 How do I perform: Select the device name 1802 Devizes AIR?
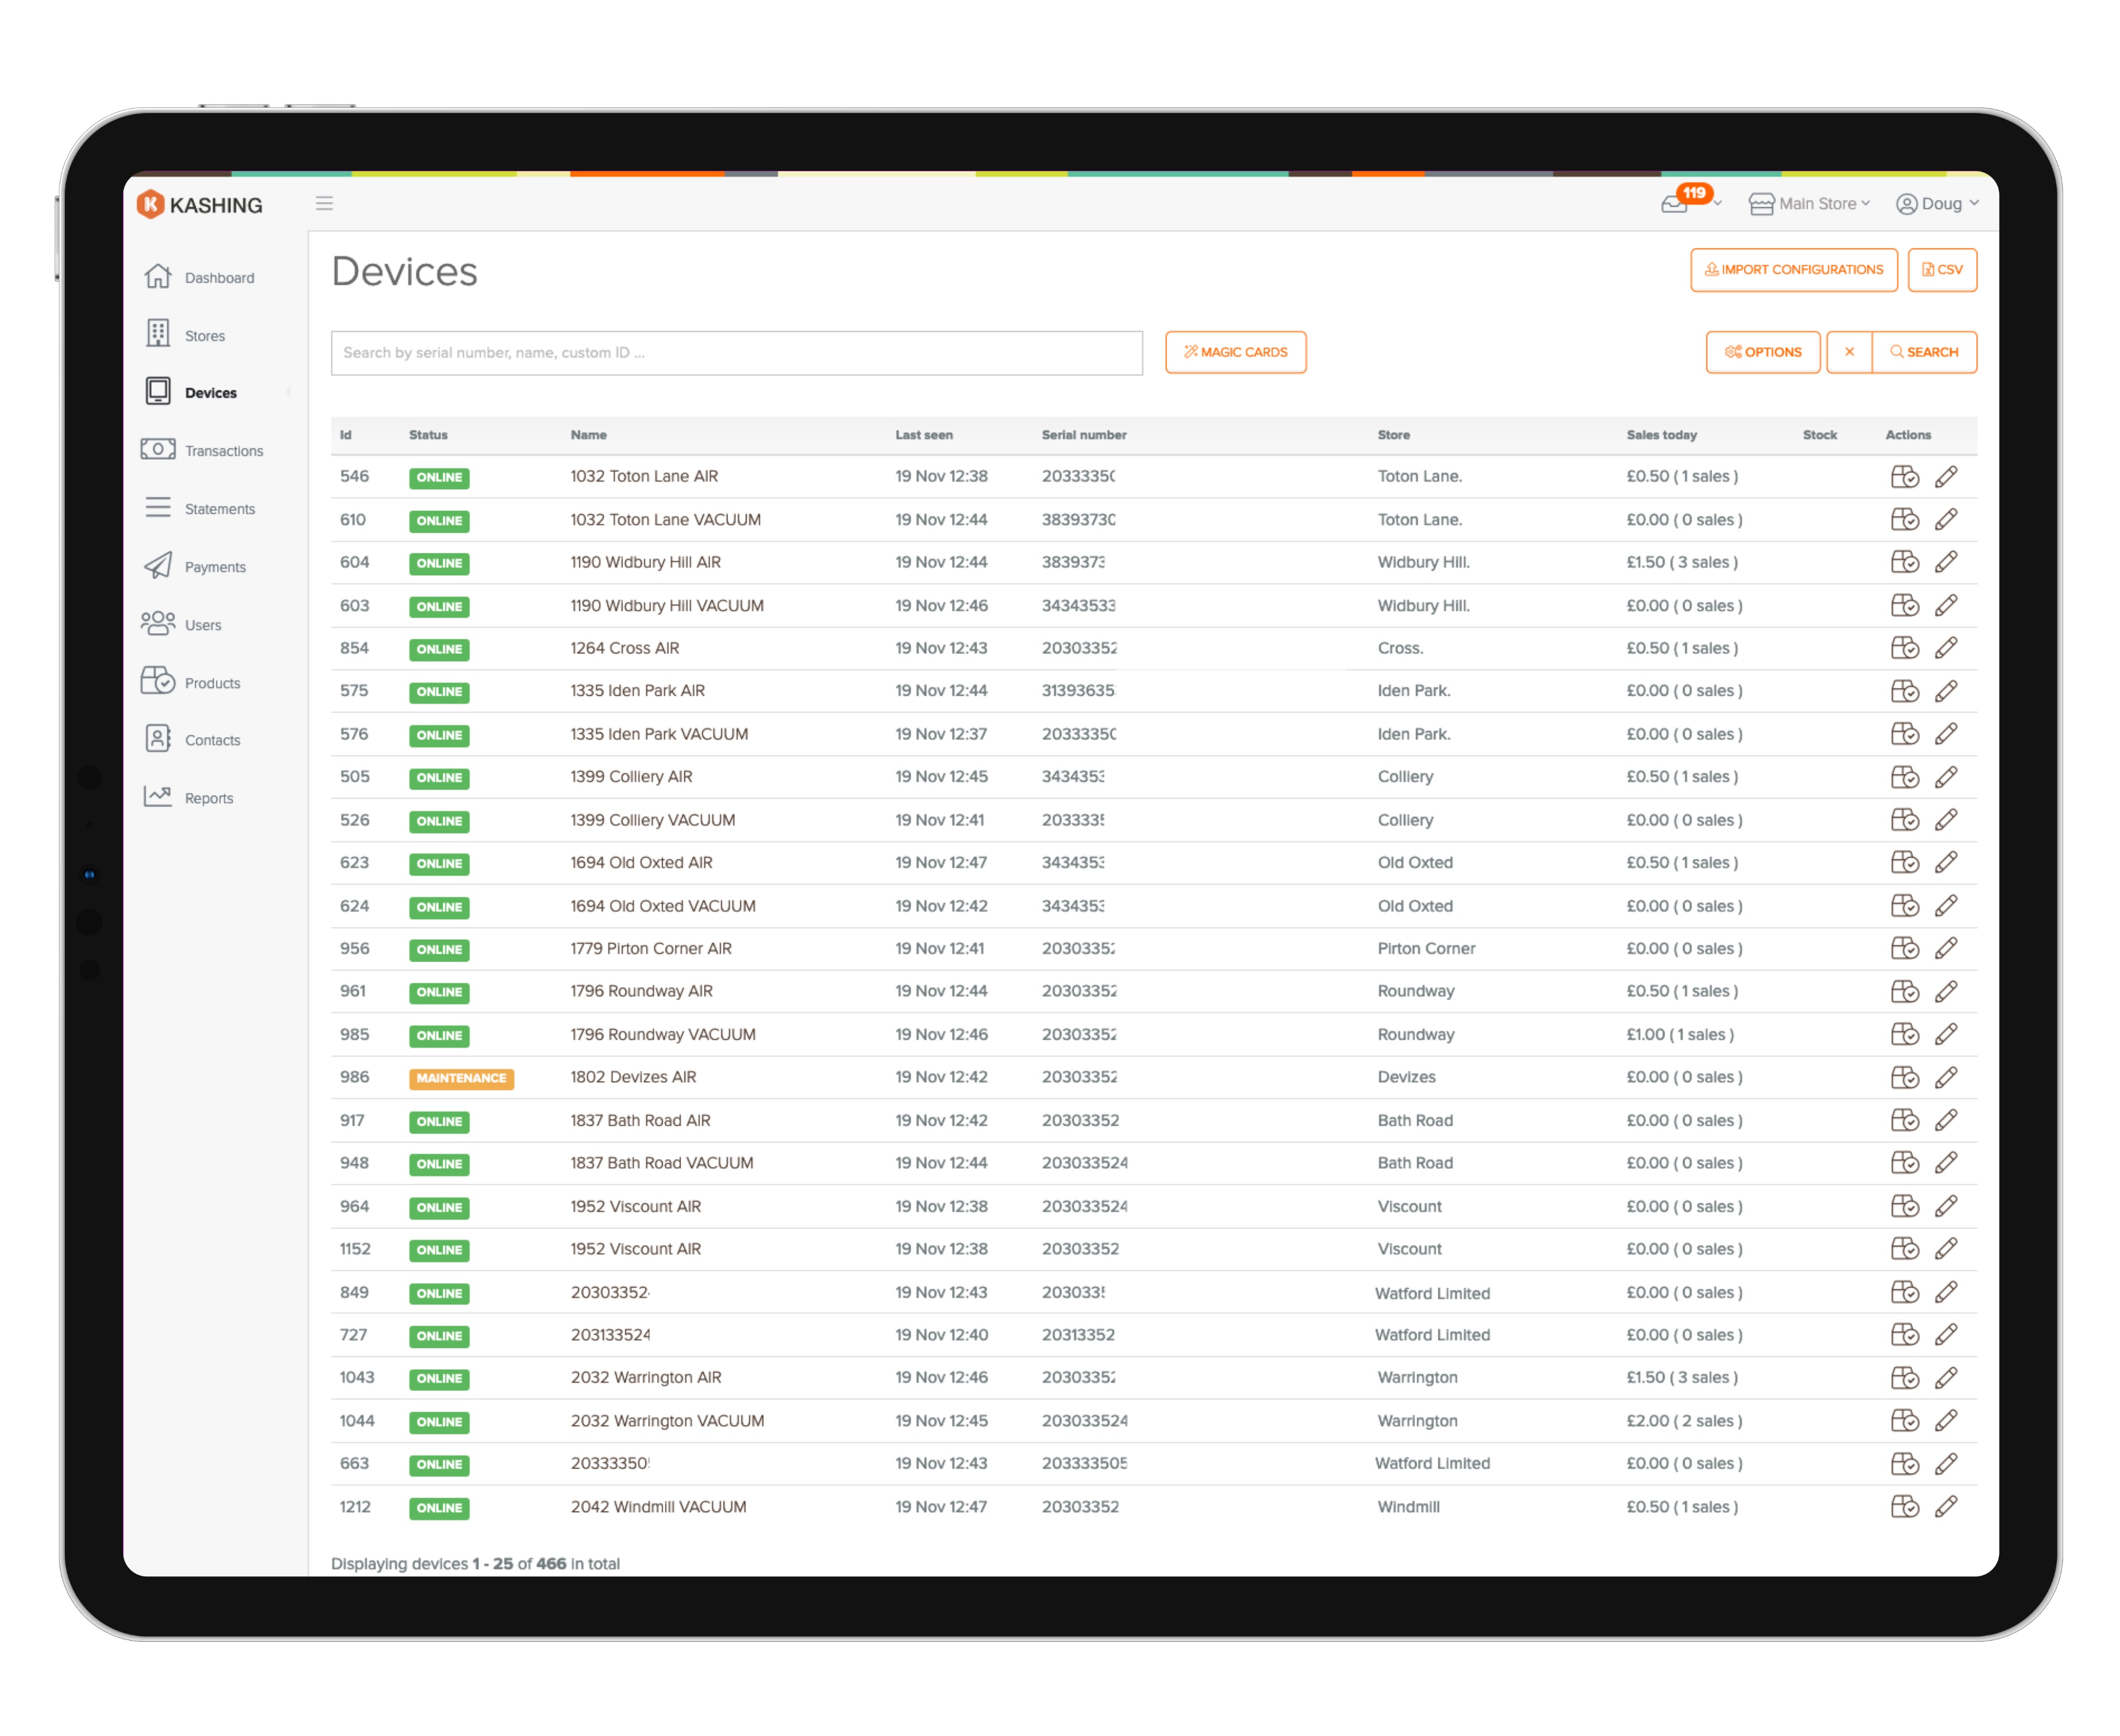pos(633,1078)
